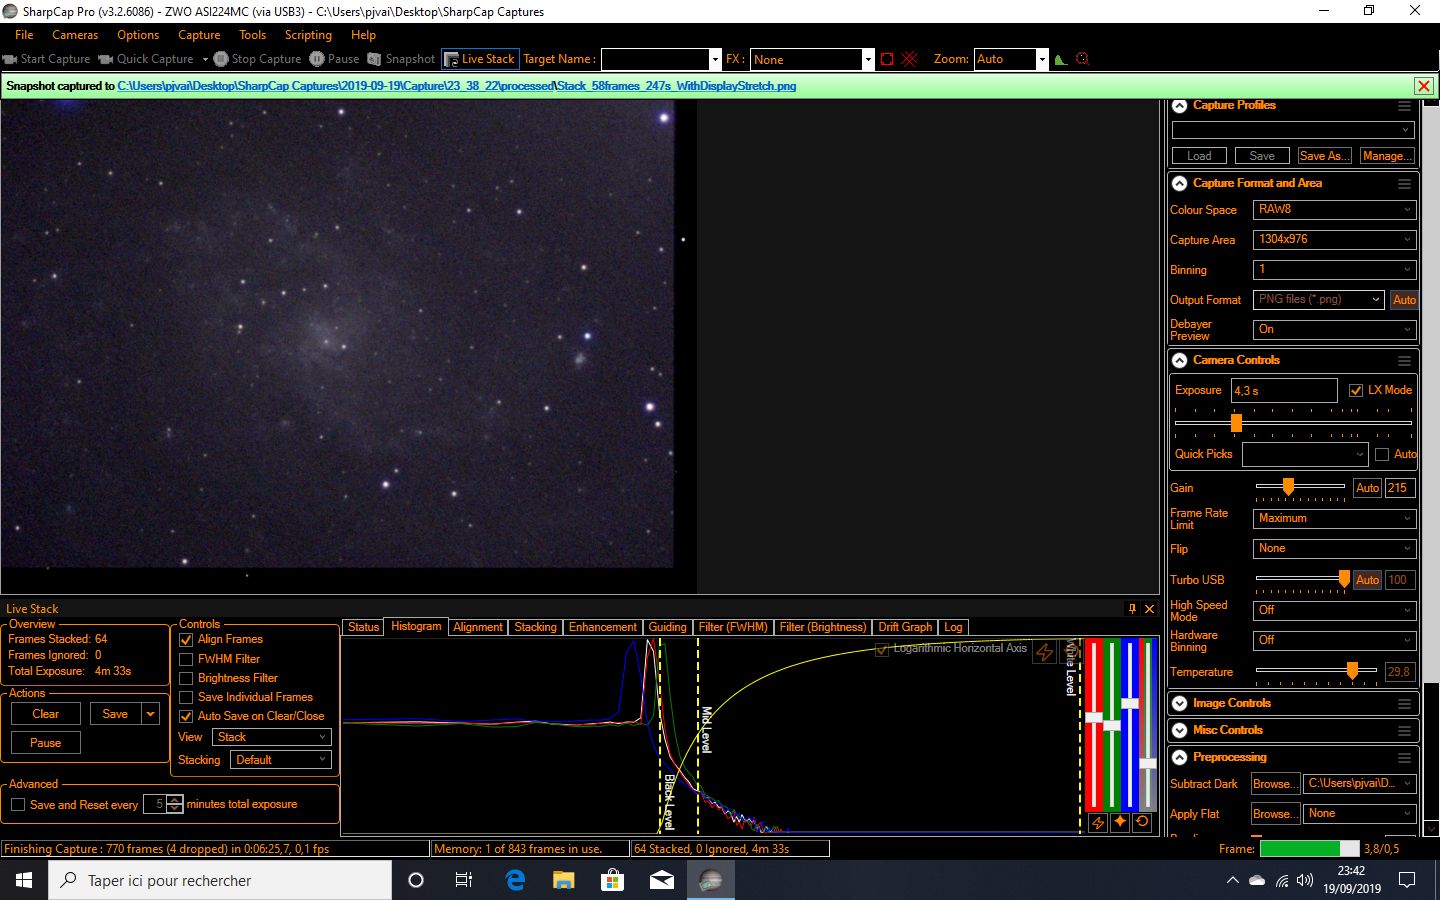Screen dimensions: 1440x900
Task: Open Camera Controls panel menu icon
Action: 1404,361
